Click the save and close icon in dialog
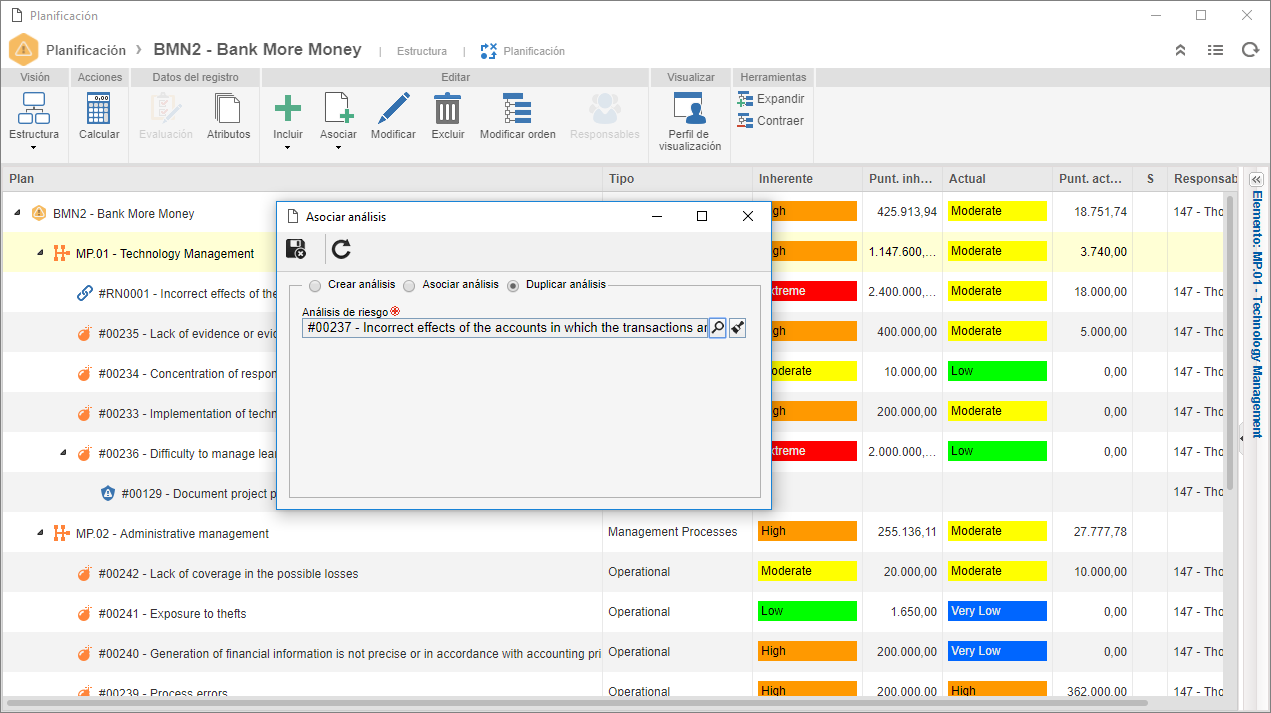The height and width of the screenshot is (713, 1271). [x=296, y=249]
